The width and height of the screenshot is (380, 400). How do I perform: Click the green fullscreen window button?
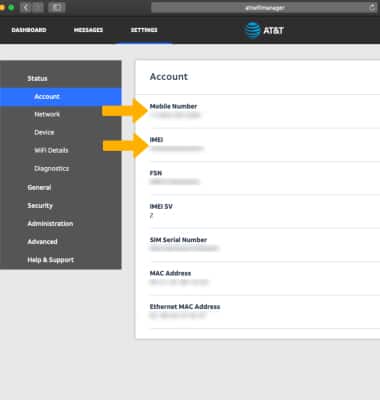(11, 7)
